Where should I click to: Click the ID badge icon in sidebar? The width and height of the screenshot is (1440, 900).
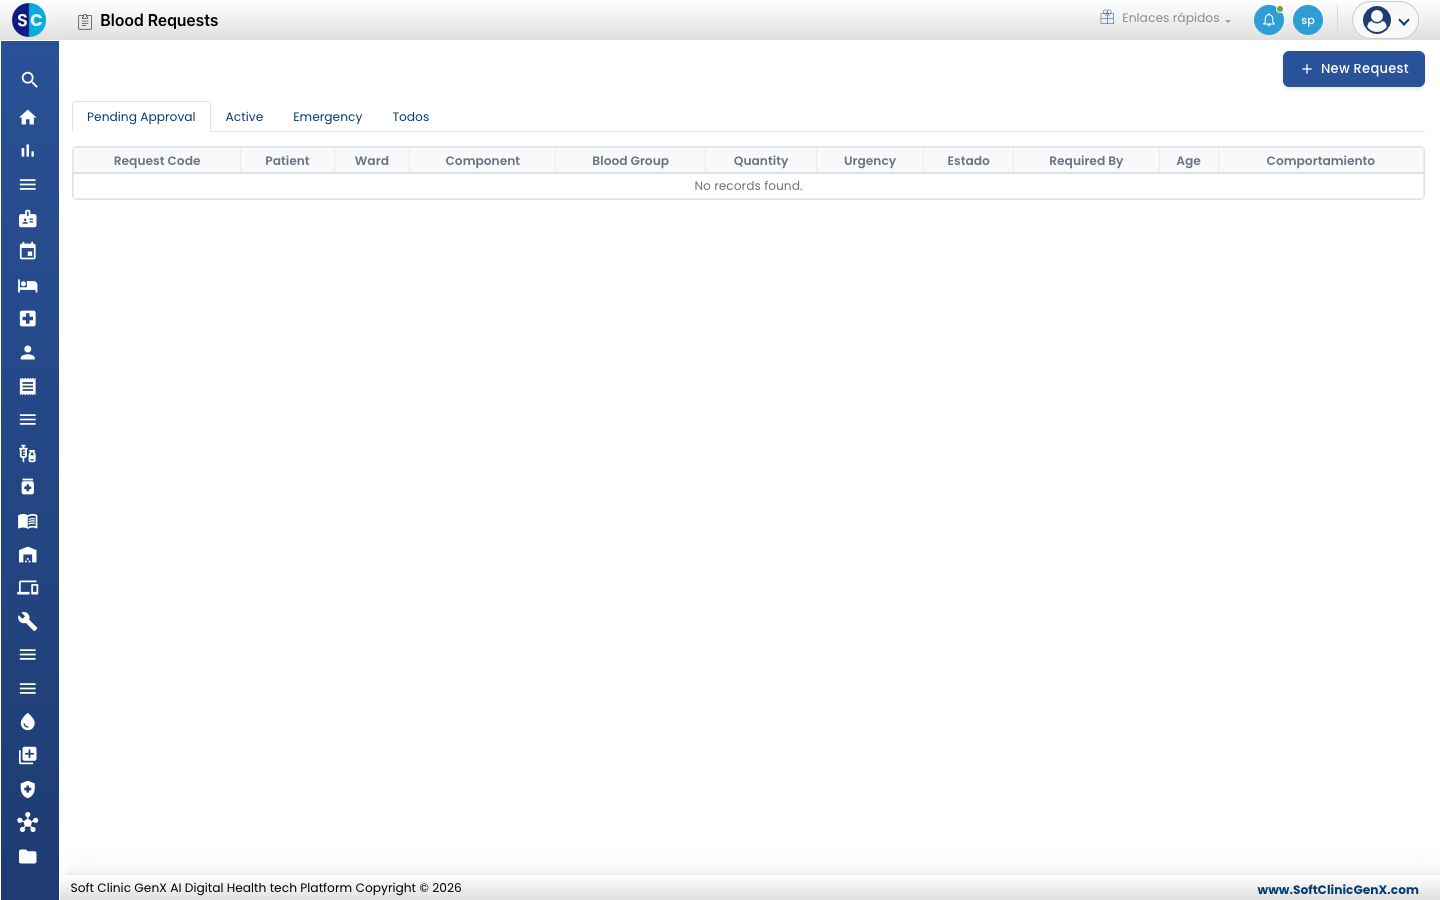tap(28, 218)
